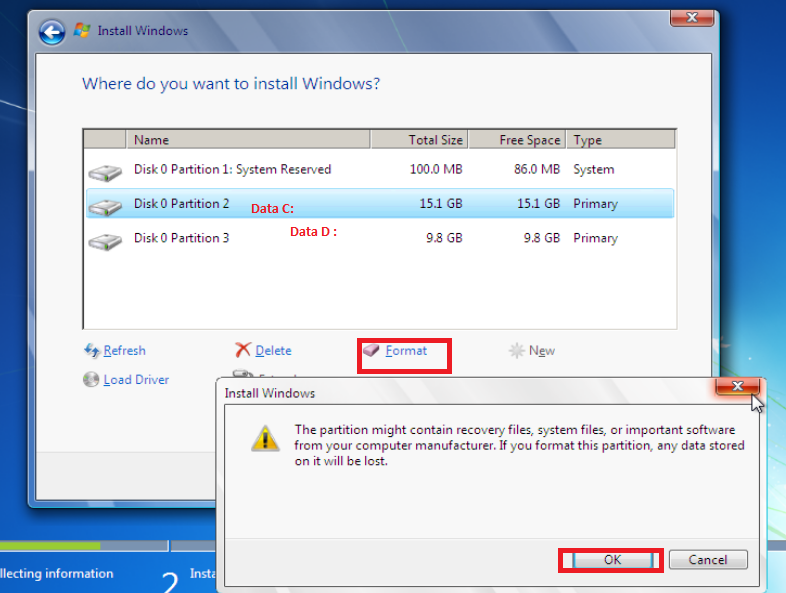The height and width of the screenshot is (593, 786).
Task: Click the drive icon for Disk 0 Partition 3
Action: 105,241
